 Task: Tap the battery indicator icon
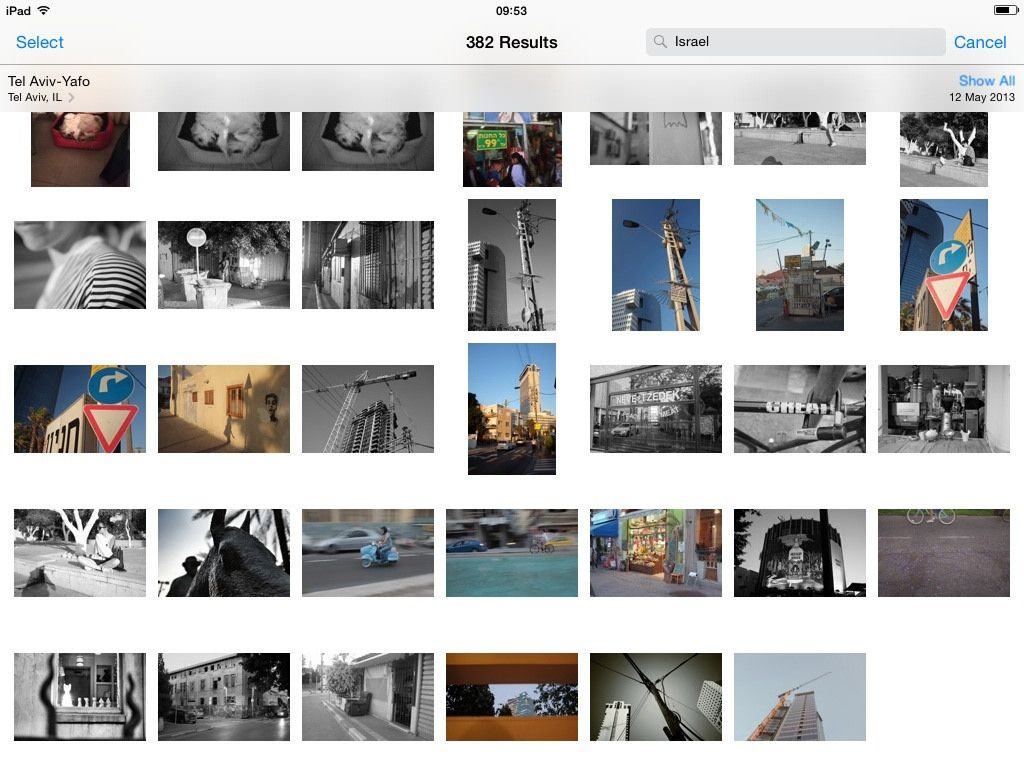1005,10
